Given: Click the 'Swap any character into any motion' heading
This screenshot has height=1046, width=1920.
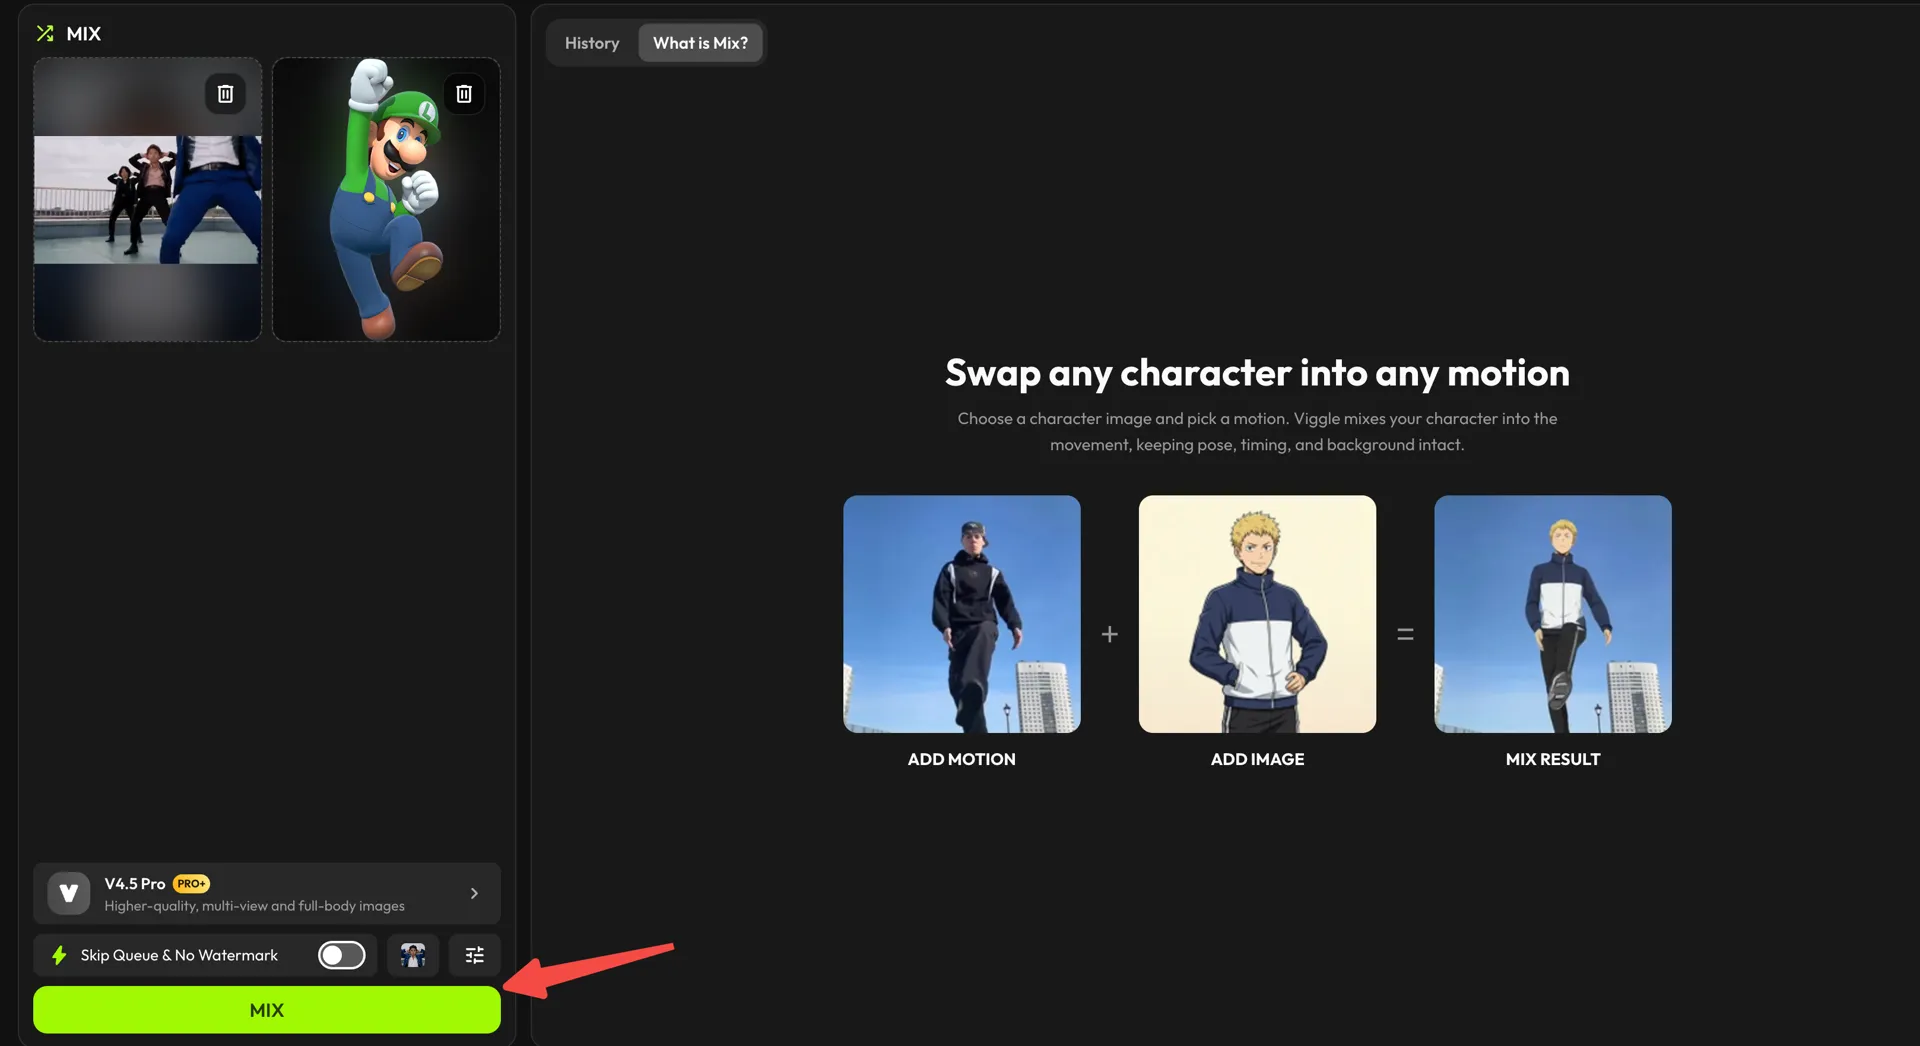Looking at the screenshot, I should point(1257,373).
